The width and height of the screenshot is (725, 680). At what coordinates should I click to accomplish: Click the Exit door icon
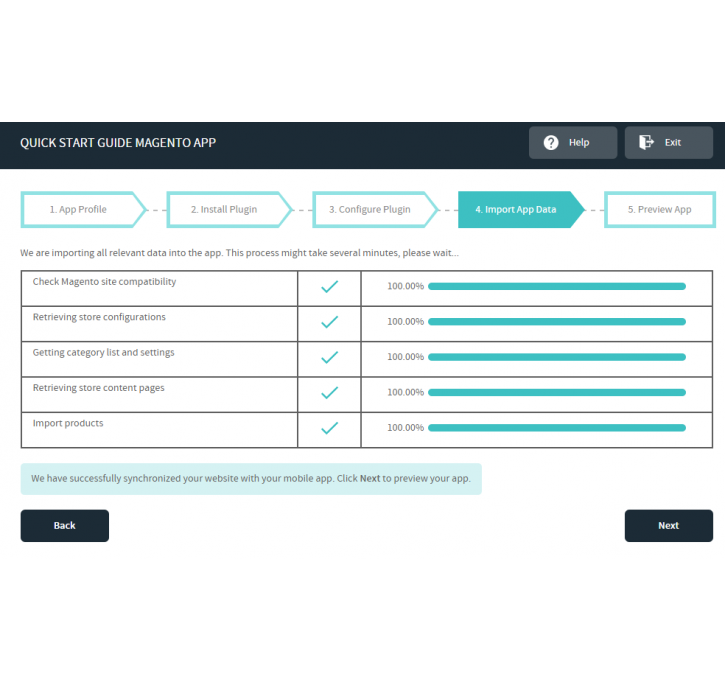646,142
